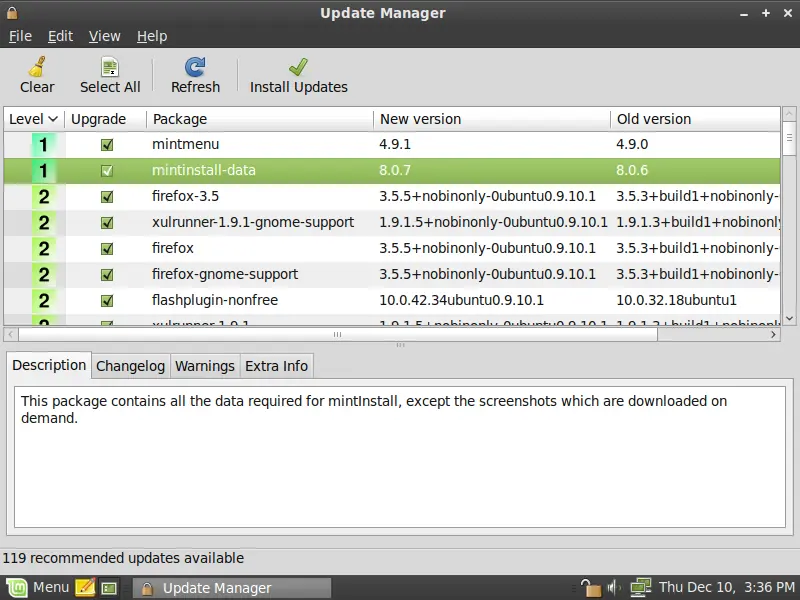Click the vertical scrollbar down arrow
The height and width of the screenshot is (600, 800).
(789, 318)
